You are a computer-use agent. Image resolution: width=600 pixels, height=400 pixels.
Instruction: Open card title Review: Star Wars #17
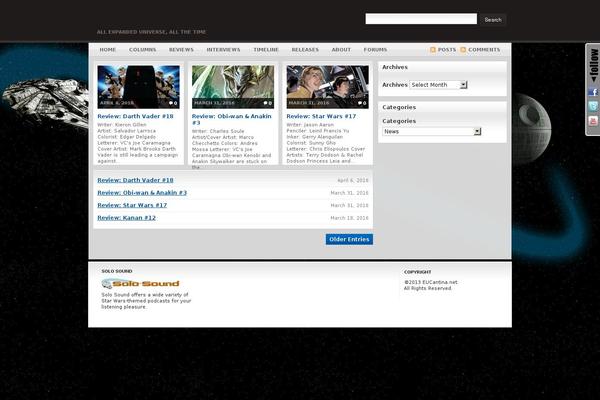(321, 116)
